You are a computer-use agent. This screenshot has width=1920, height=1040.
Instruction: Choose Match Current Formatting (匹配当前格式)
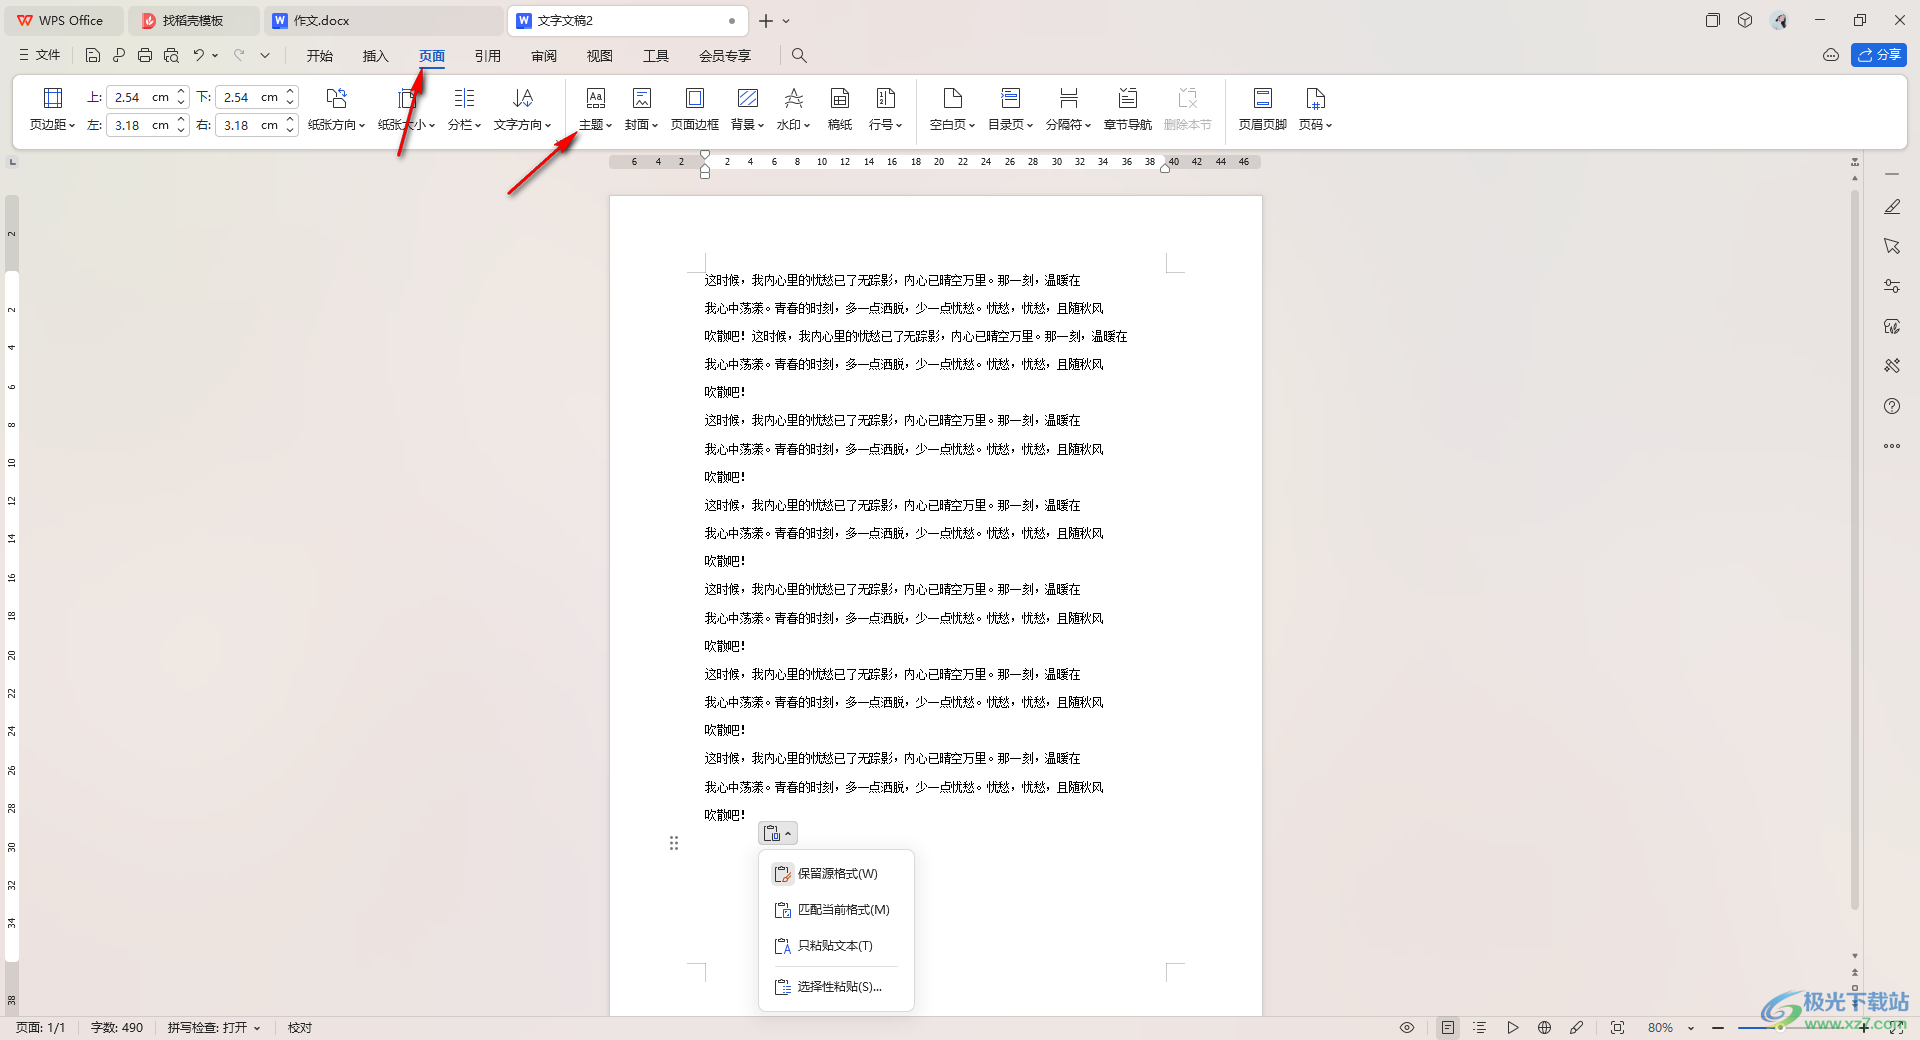pyautogui.click(x=836, y=910)
